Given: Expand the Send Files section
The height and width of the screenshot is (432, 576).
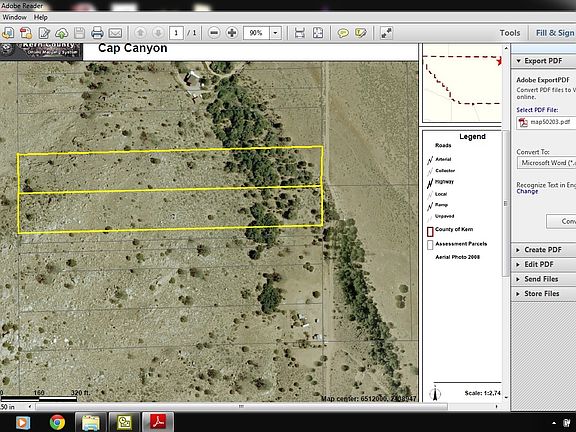Looking at the screenshot, I should point(544,279).
